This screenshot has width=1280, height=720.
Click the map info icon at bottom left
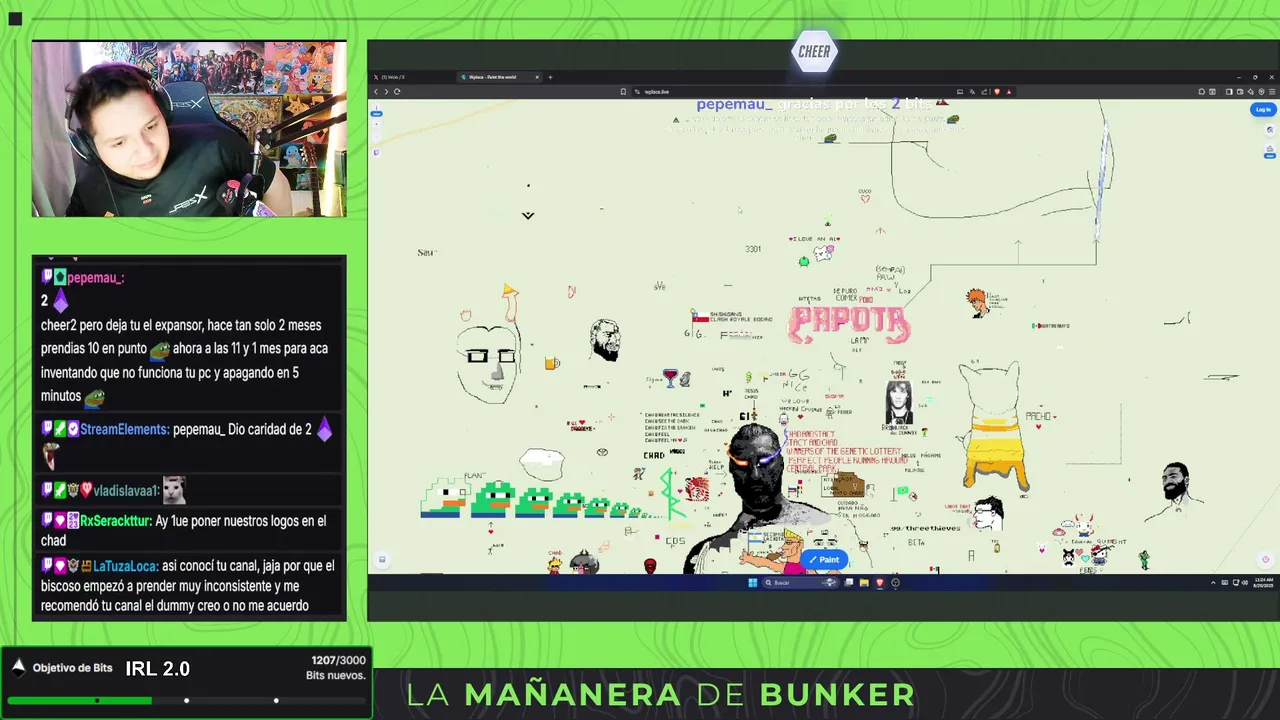tap(381, 560)
